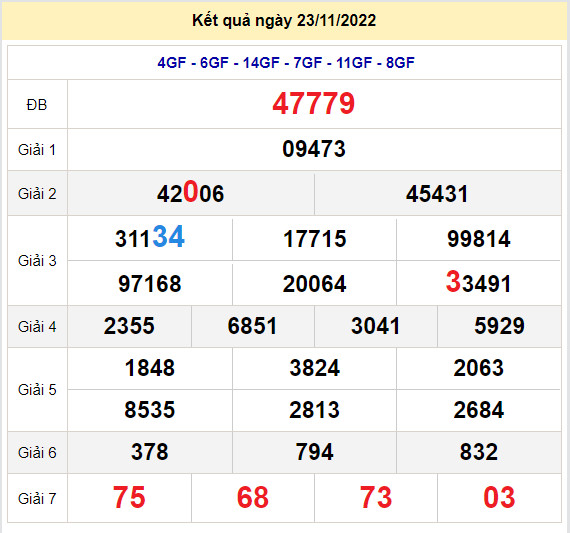Select the Giải 4 number 2355
The height and width of the screenshot is (533, 570).
pos(129,326)
